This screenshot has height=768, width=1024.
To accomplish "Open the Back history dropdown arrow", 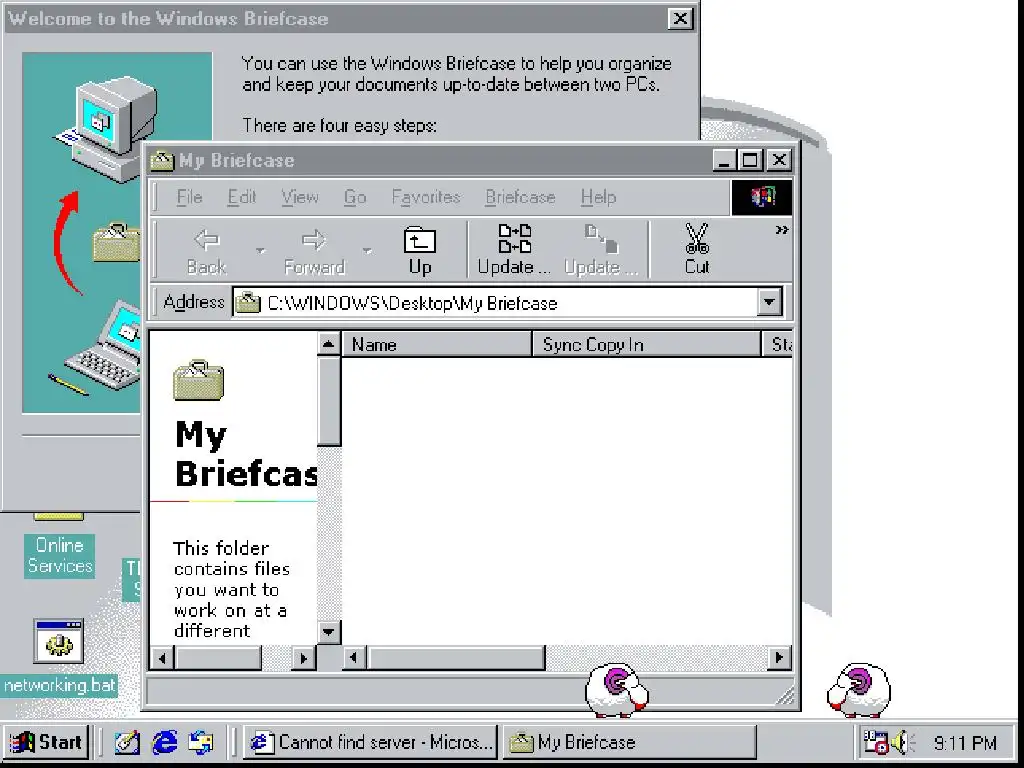I will (261, 251).
